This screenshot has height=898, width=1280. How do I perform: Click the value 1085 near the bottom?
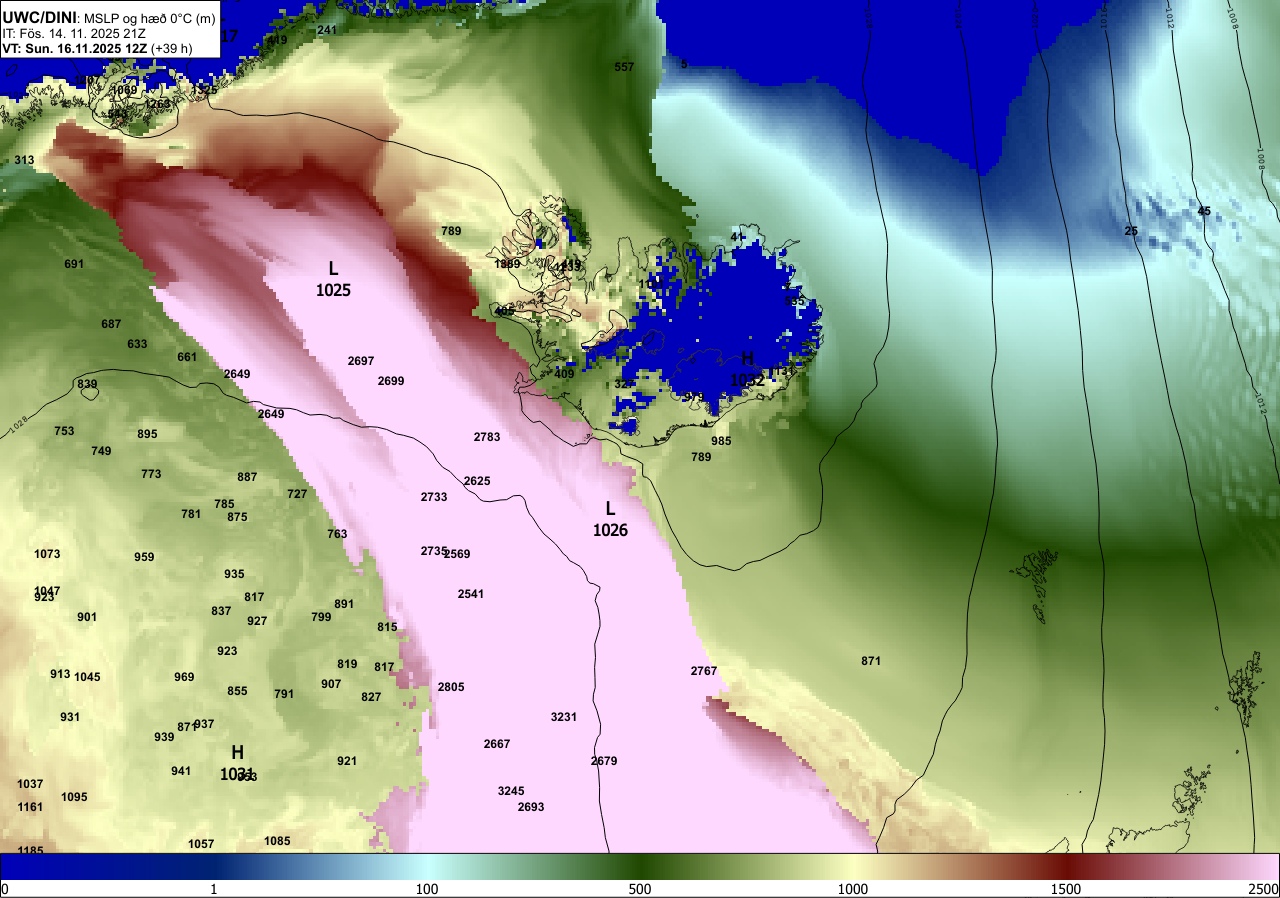pyautogui.click(x=277, y=841)
